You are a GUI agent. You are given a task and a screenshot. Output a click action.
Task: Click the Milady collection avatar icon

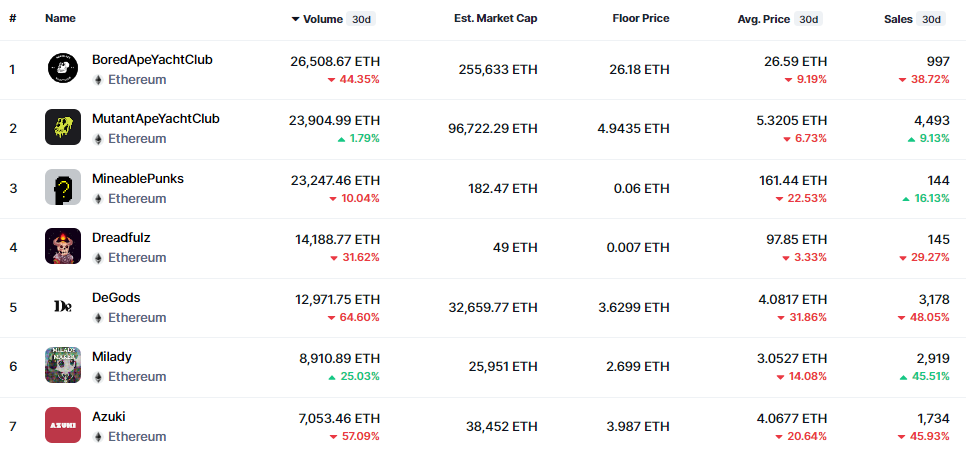pos(63,366)
